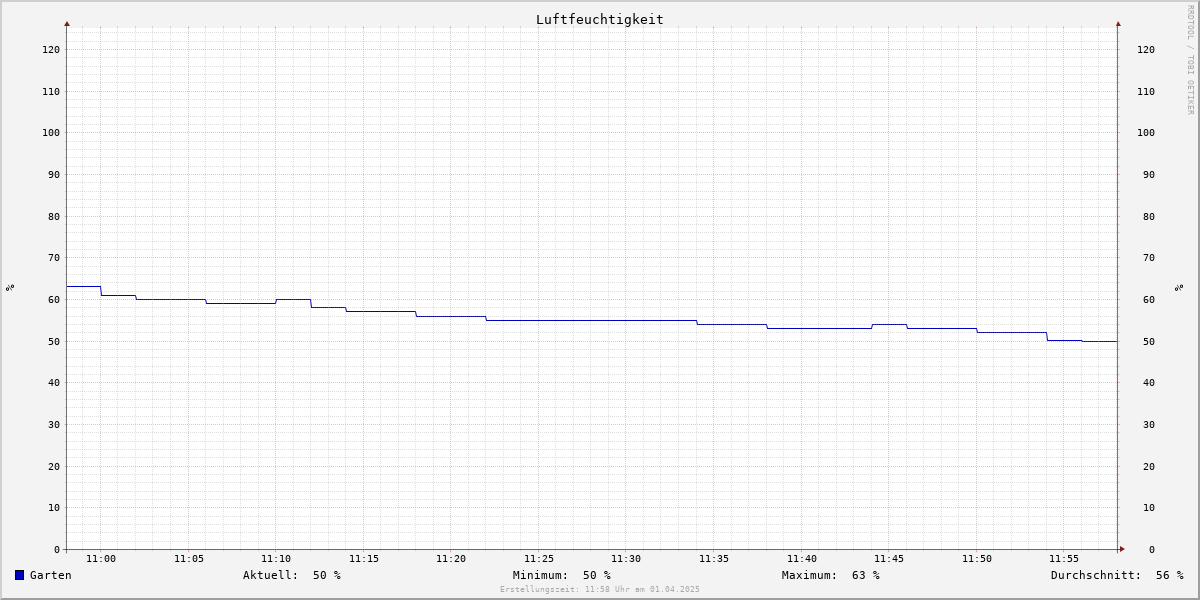Click the % unit label beside the right axis
The image size is (1200, 600).
point(1179,287)
